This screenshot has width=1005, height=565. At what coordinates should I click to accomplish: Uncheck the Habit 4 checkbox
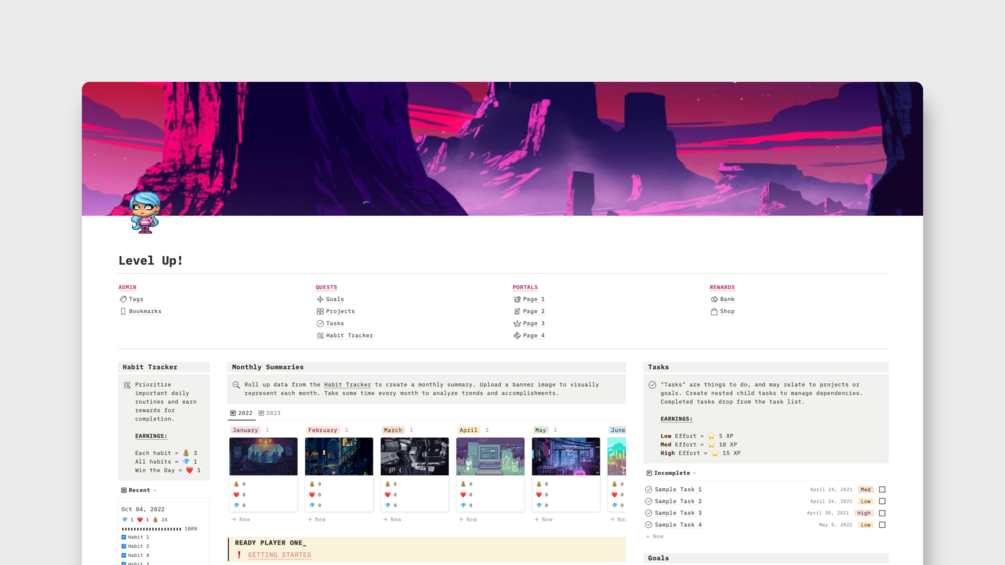124,555
